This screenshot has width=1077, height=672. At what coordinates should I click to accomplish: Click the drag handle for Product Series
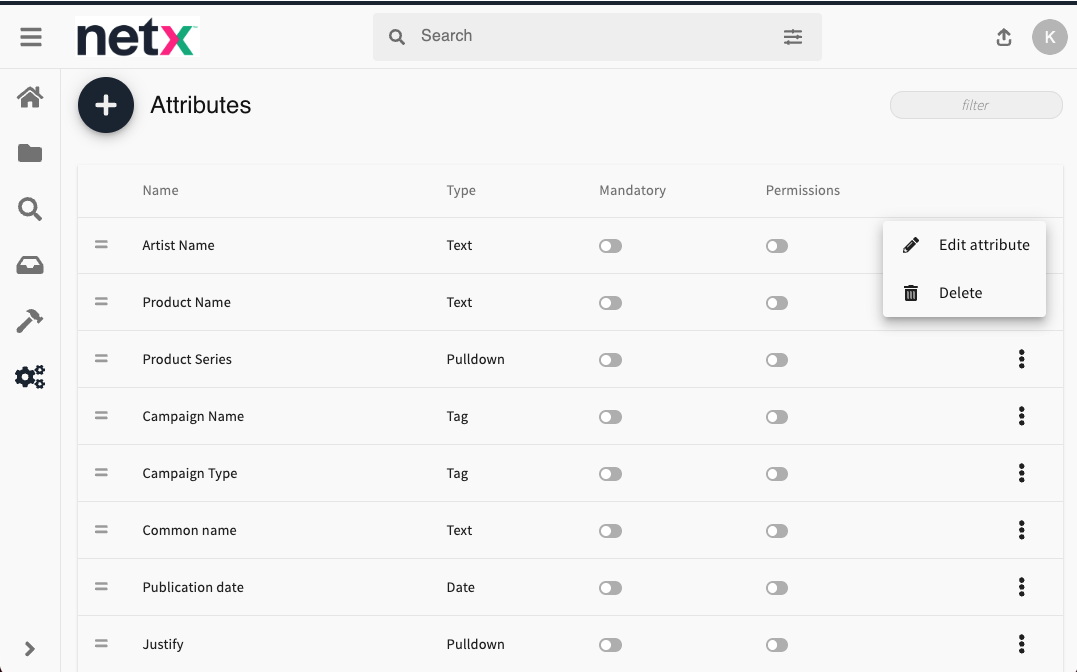tap(101, 359)
